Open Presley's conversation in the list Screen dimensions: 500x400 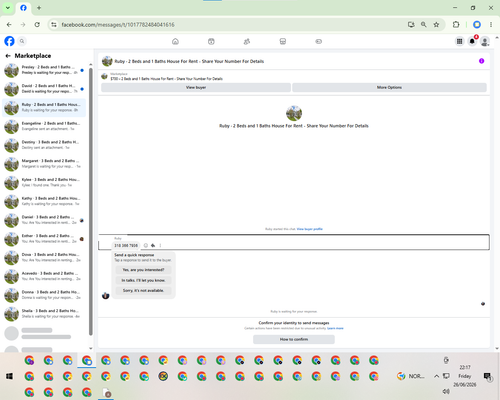[x=44, y=70]
